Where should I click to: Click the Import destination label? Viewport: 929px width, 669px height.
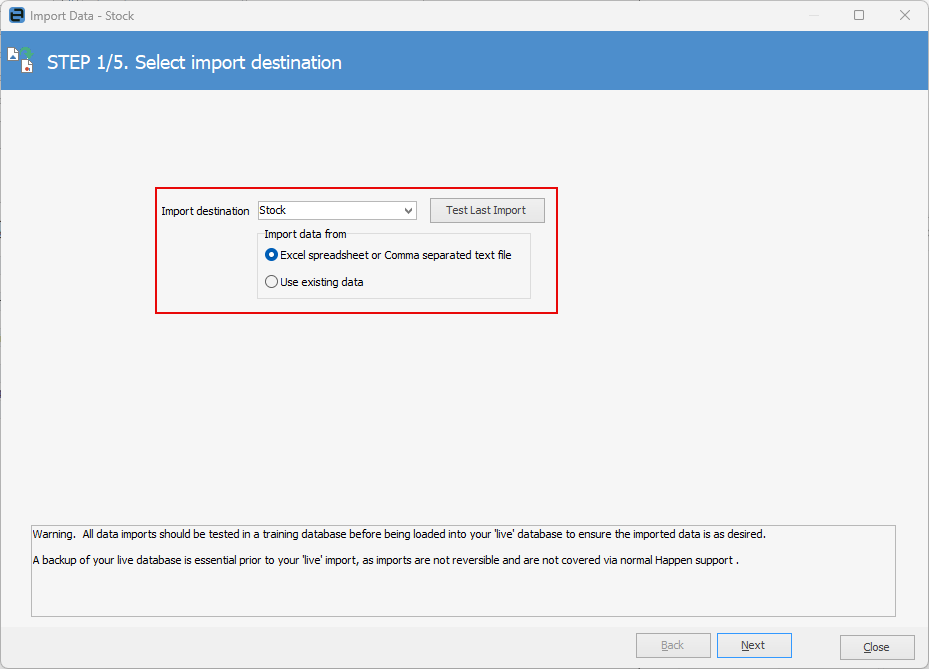coord(205,211)
